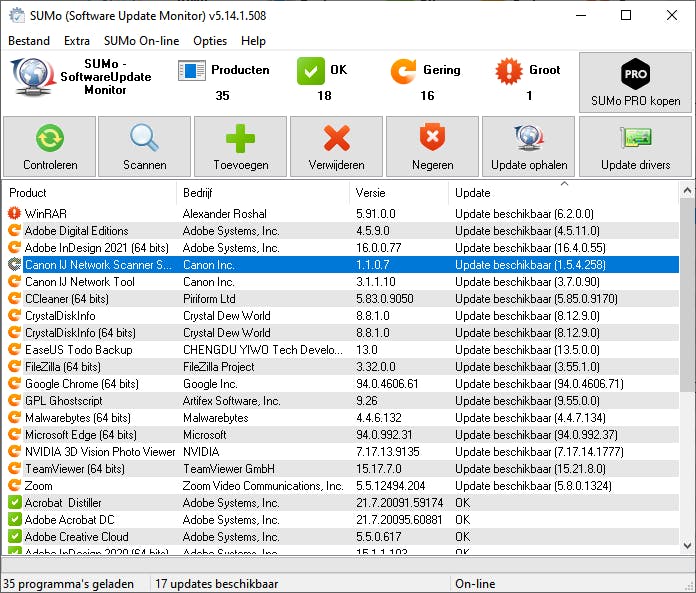
Task: Click the Update drivers card icon
Action: 636,137
